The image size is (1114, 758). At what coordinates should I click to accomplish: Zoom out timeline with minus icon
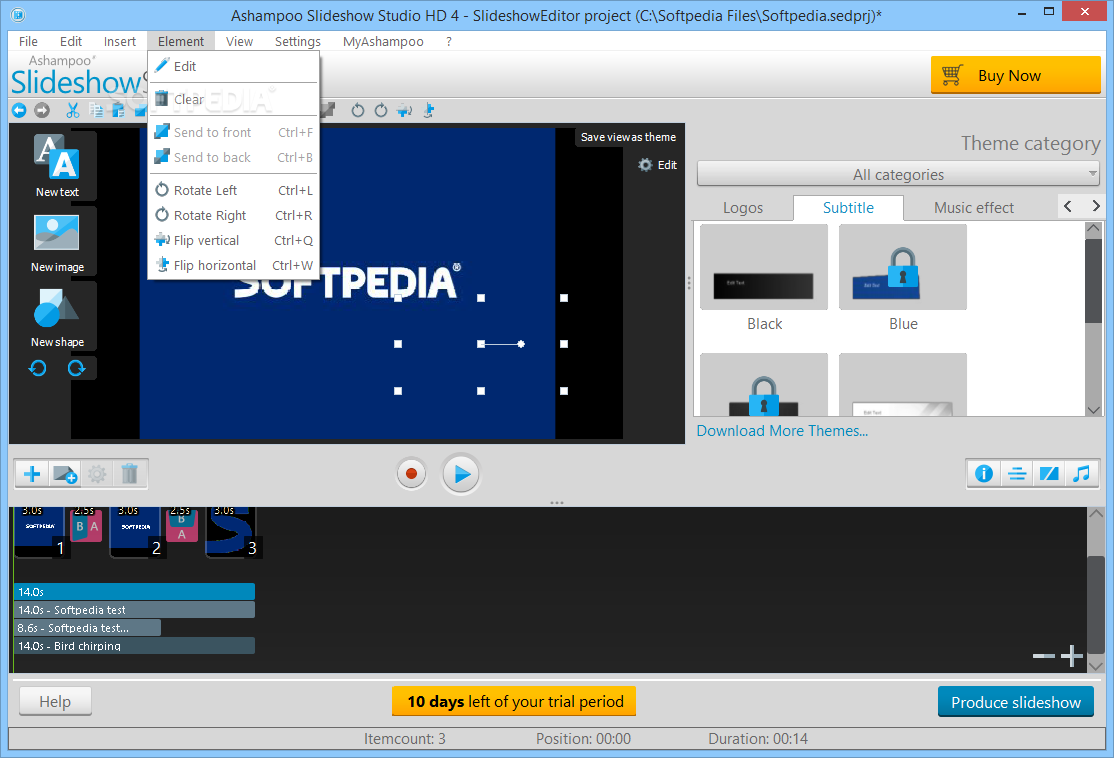pyautogui.click(x=1044, y=656)
